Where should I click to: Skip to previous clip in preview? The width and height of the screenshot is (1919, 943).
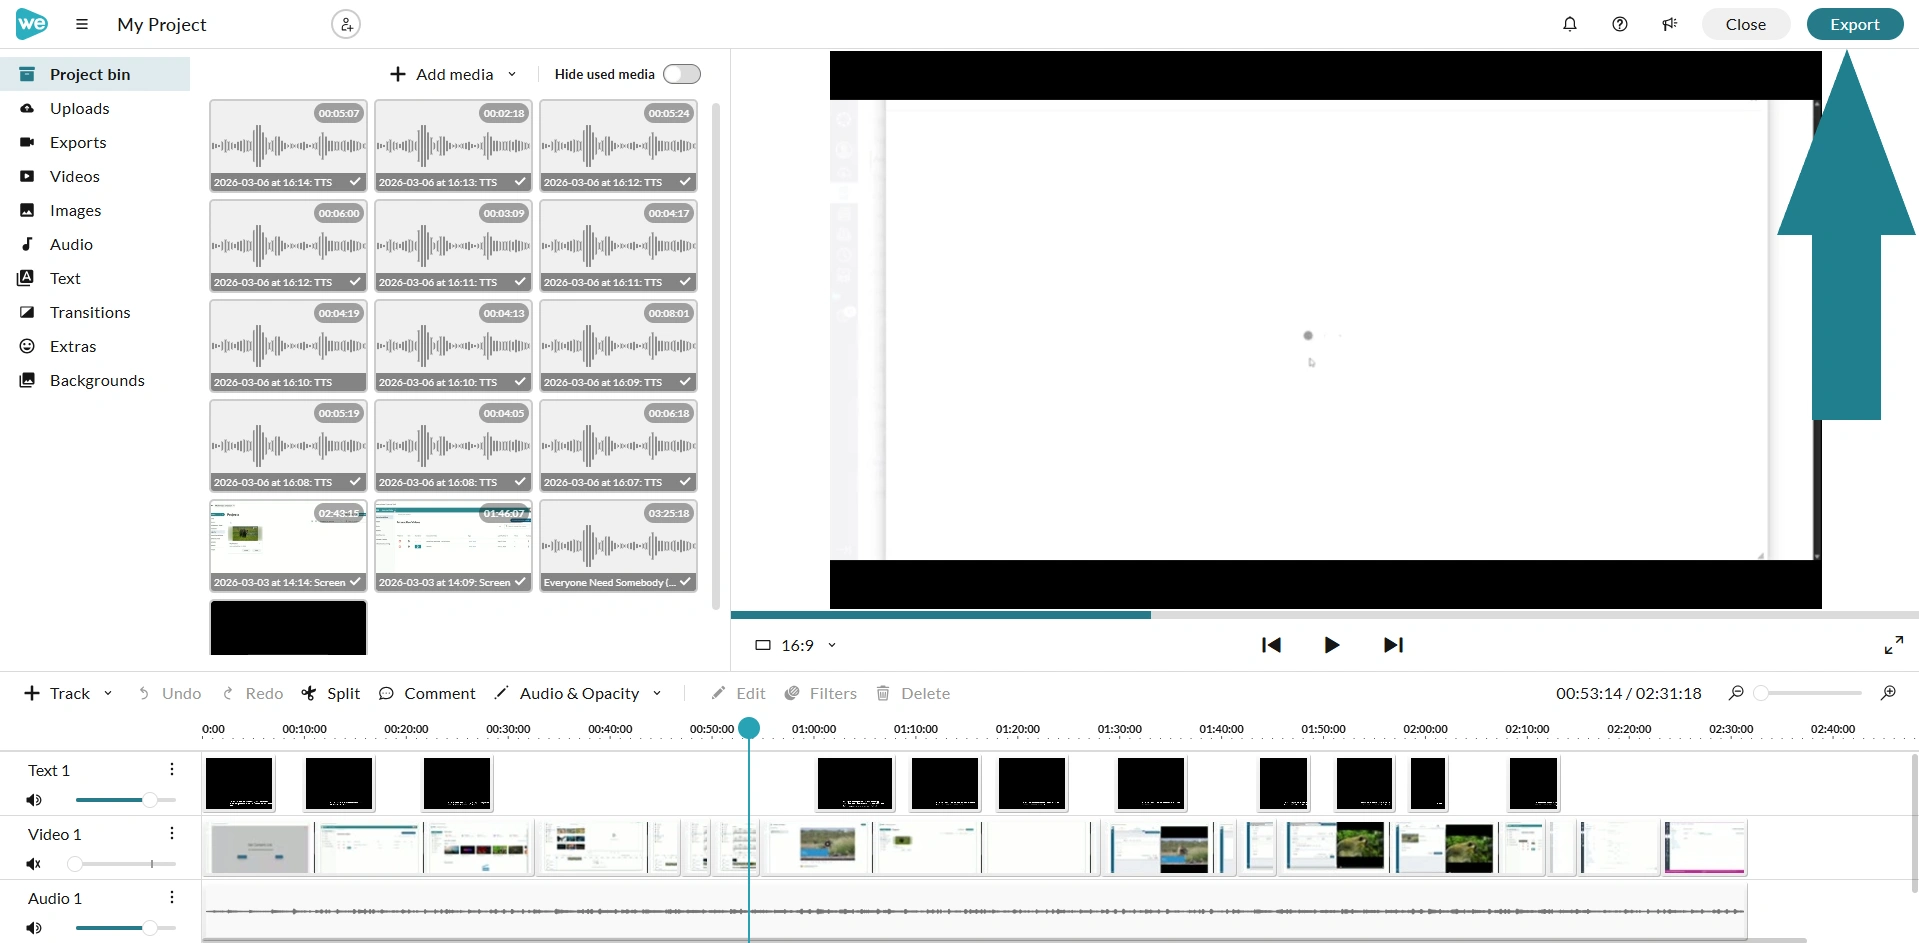pos(1271,645)
